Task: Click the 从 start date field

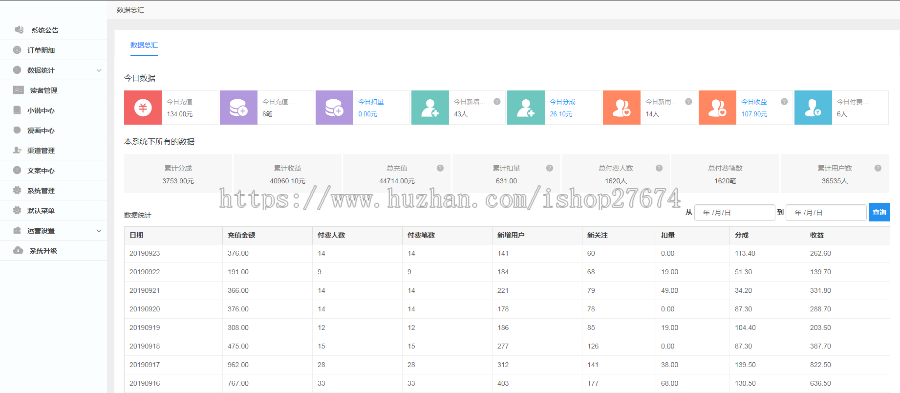Action: click(x=735, y=212)
